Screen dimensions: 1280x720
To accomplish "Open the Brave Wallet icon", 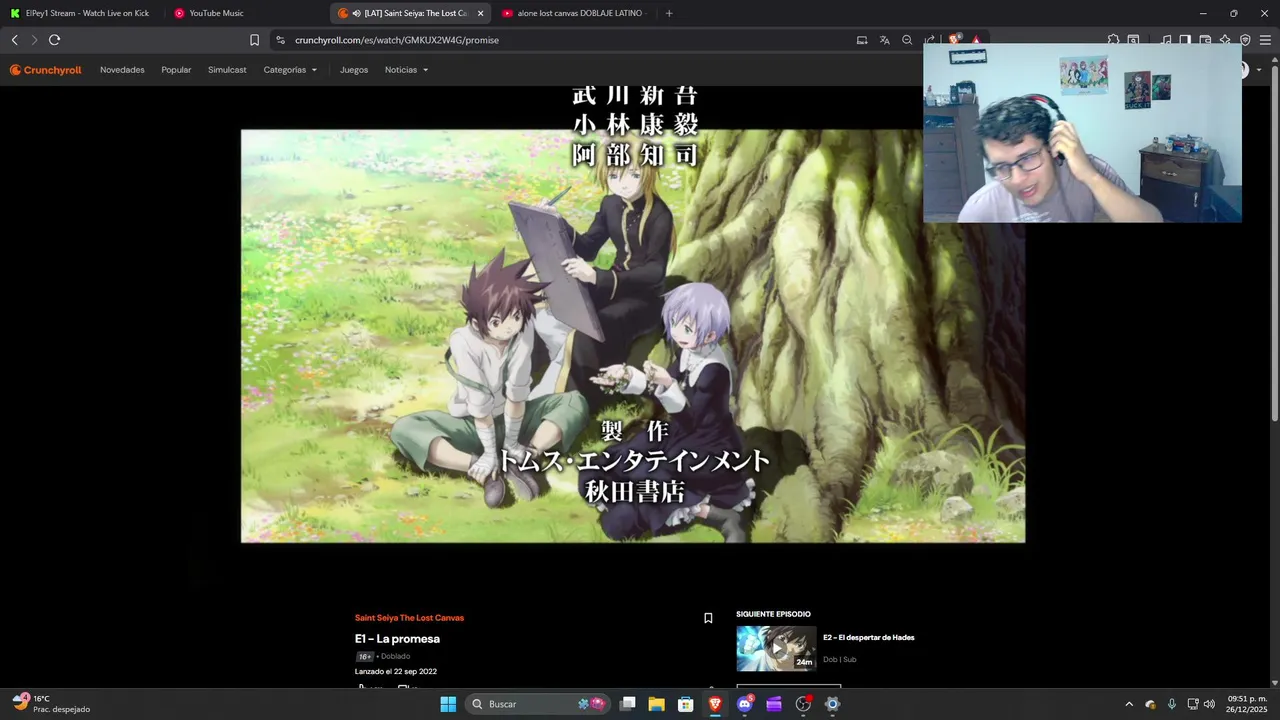I will pyautogui.click(x=1205, y=40).
